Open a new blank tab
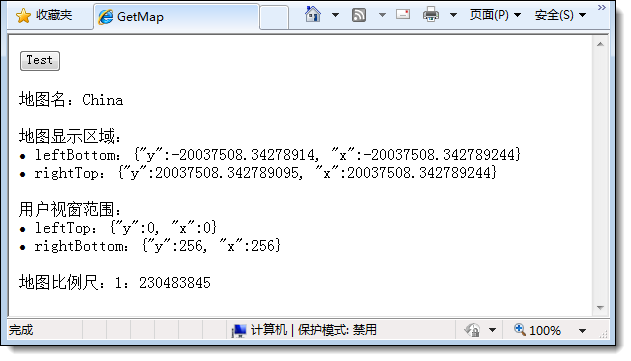 click(274, 17)
